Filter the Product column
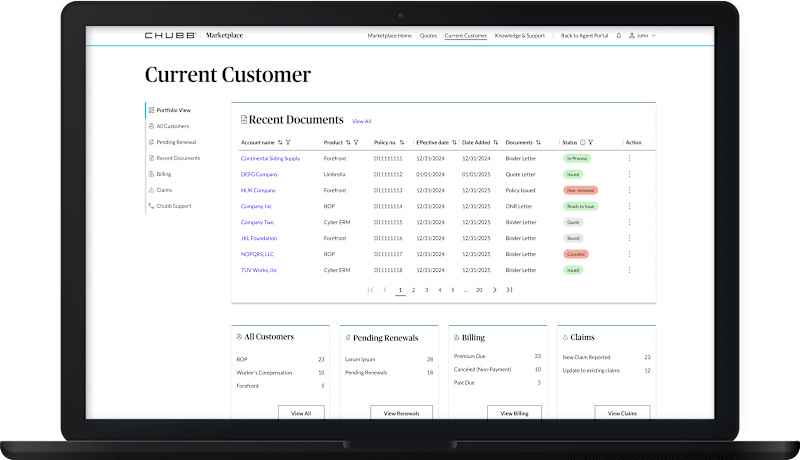Viewport: 800px width, 460px height. coord(356,142)
